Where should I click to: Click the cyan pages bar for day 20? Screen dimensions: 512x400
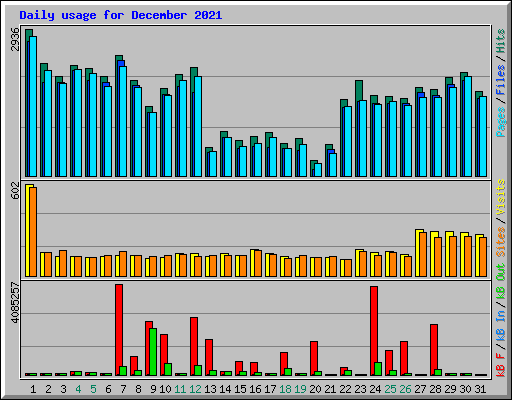(x=318, y=170)
